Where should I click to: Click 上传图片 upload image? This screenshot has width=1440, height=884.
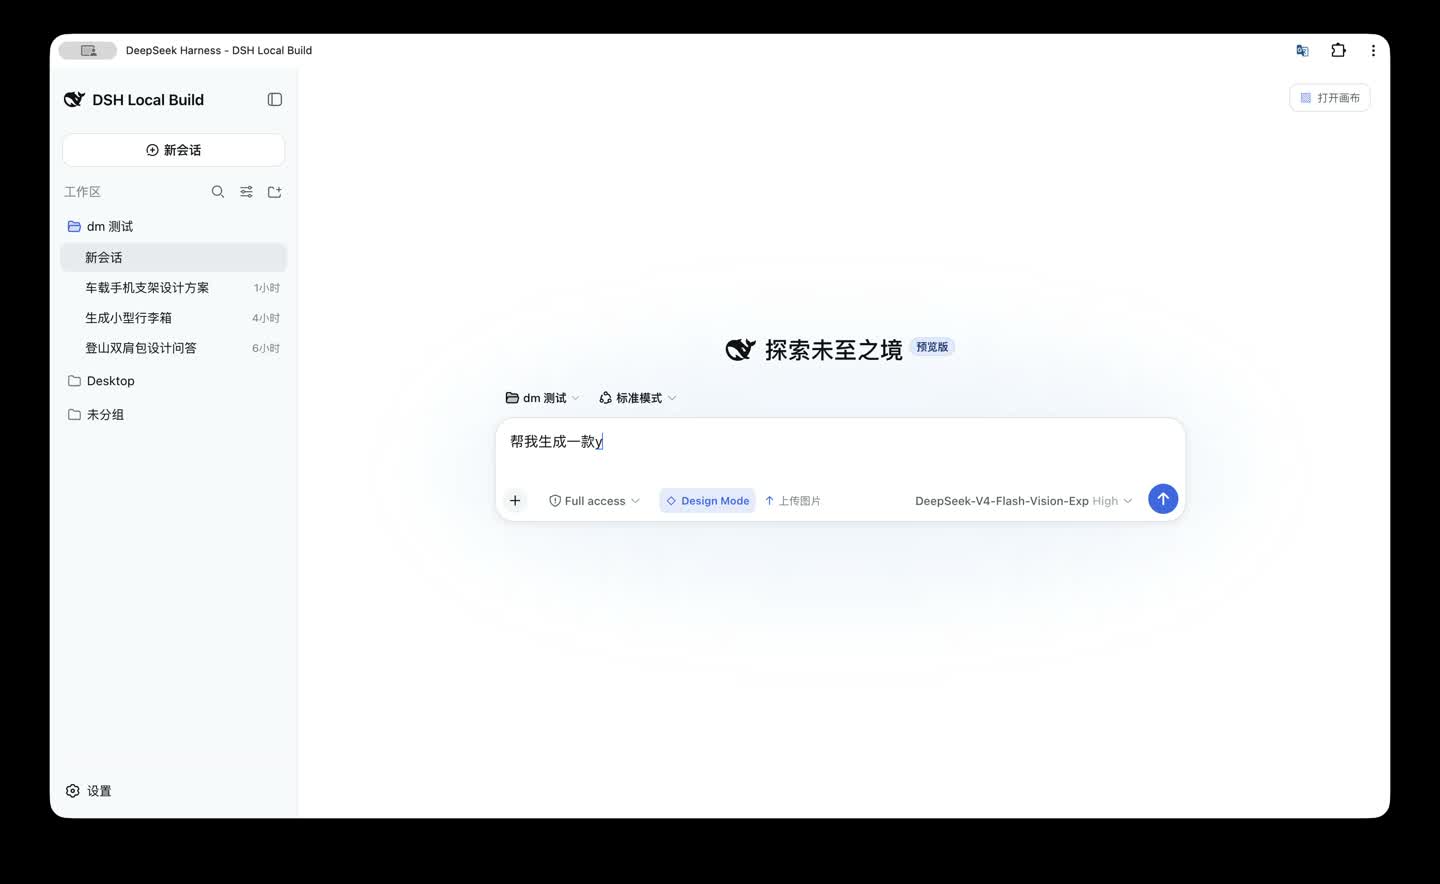pos(793,501)
